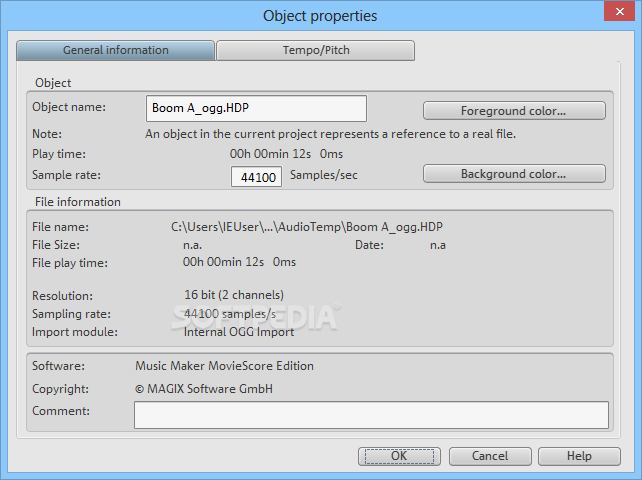
Task: Click the Date "n.a" value
Action: pos(438,245)
